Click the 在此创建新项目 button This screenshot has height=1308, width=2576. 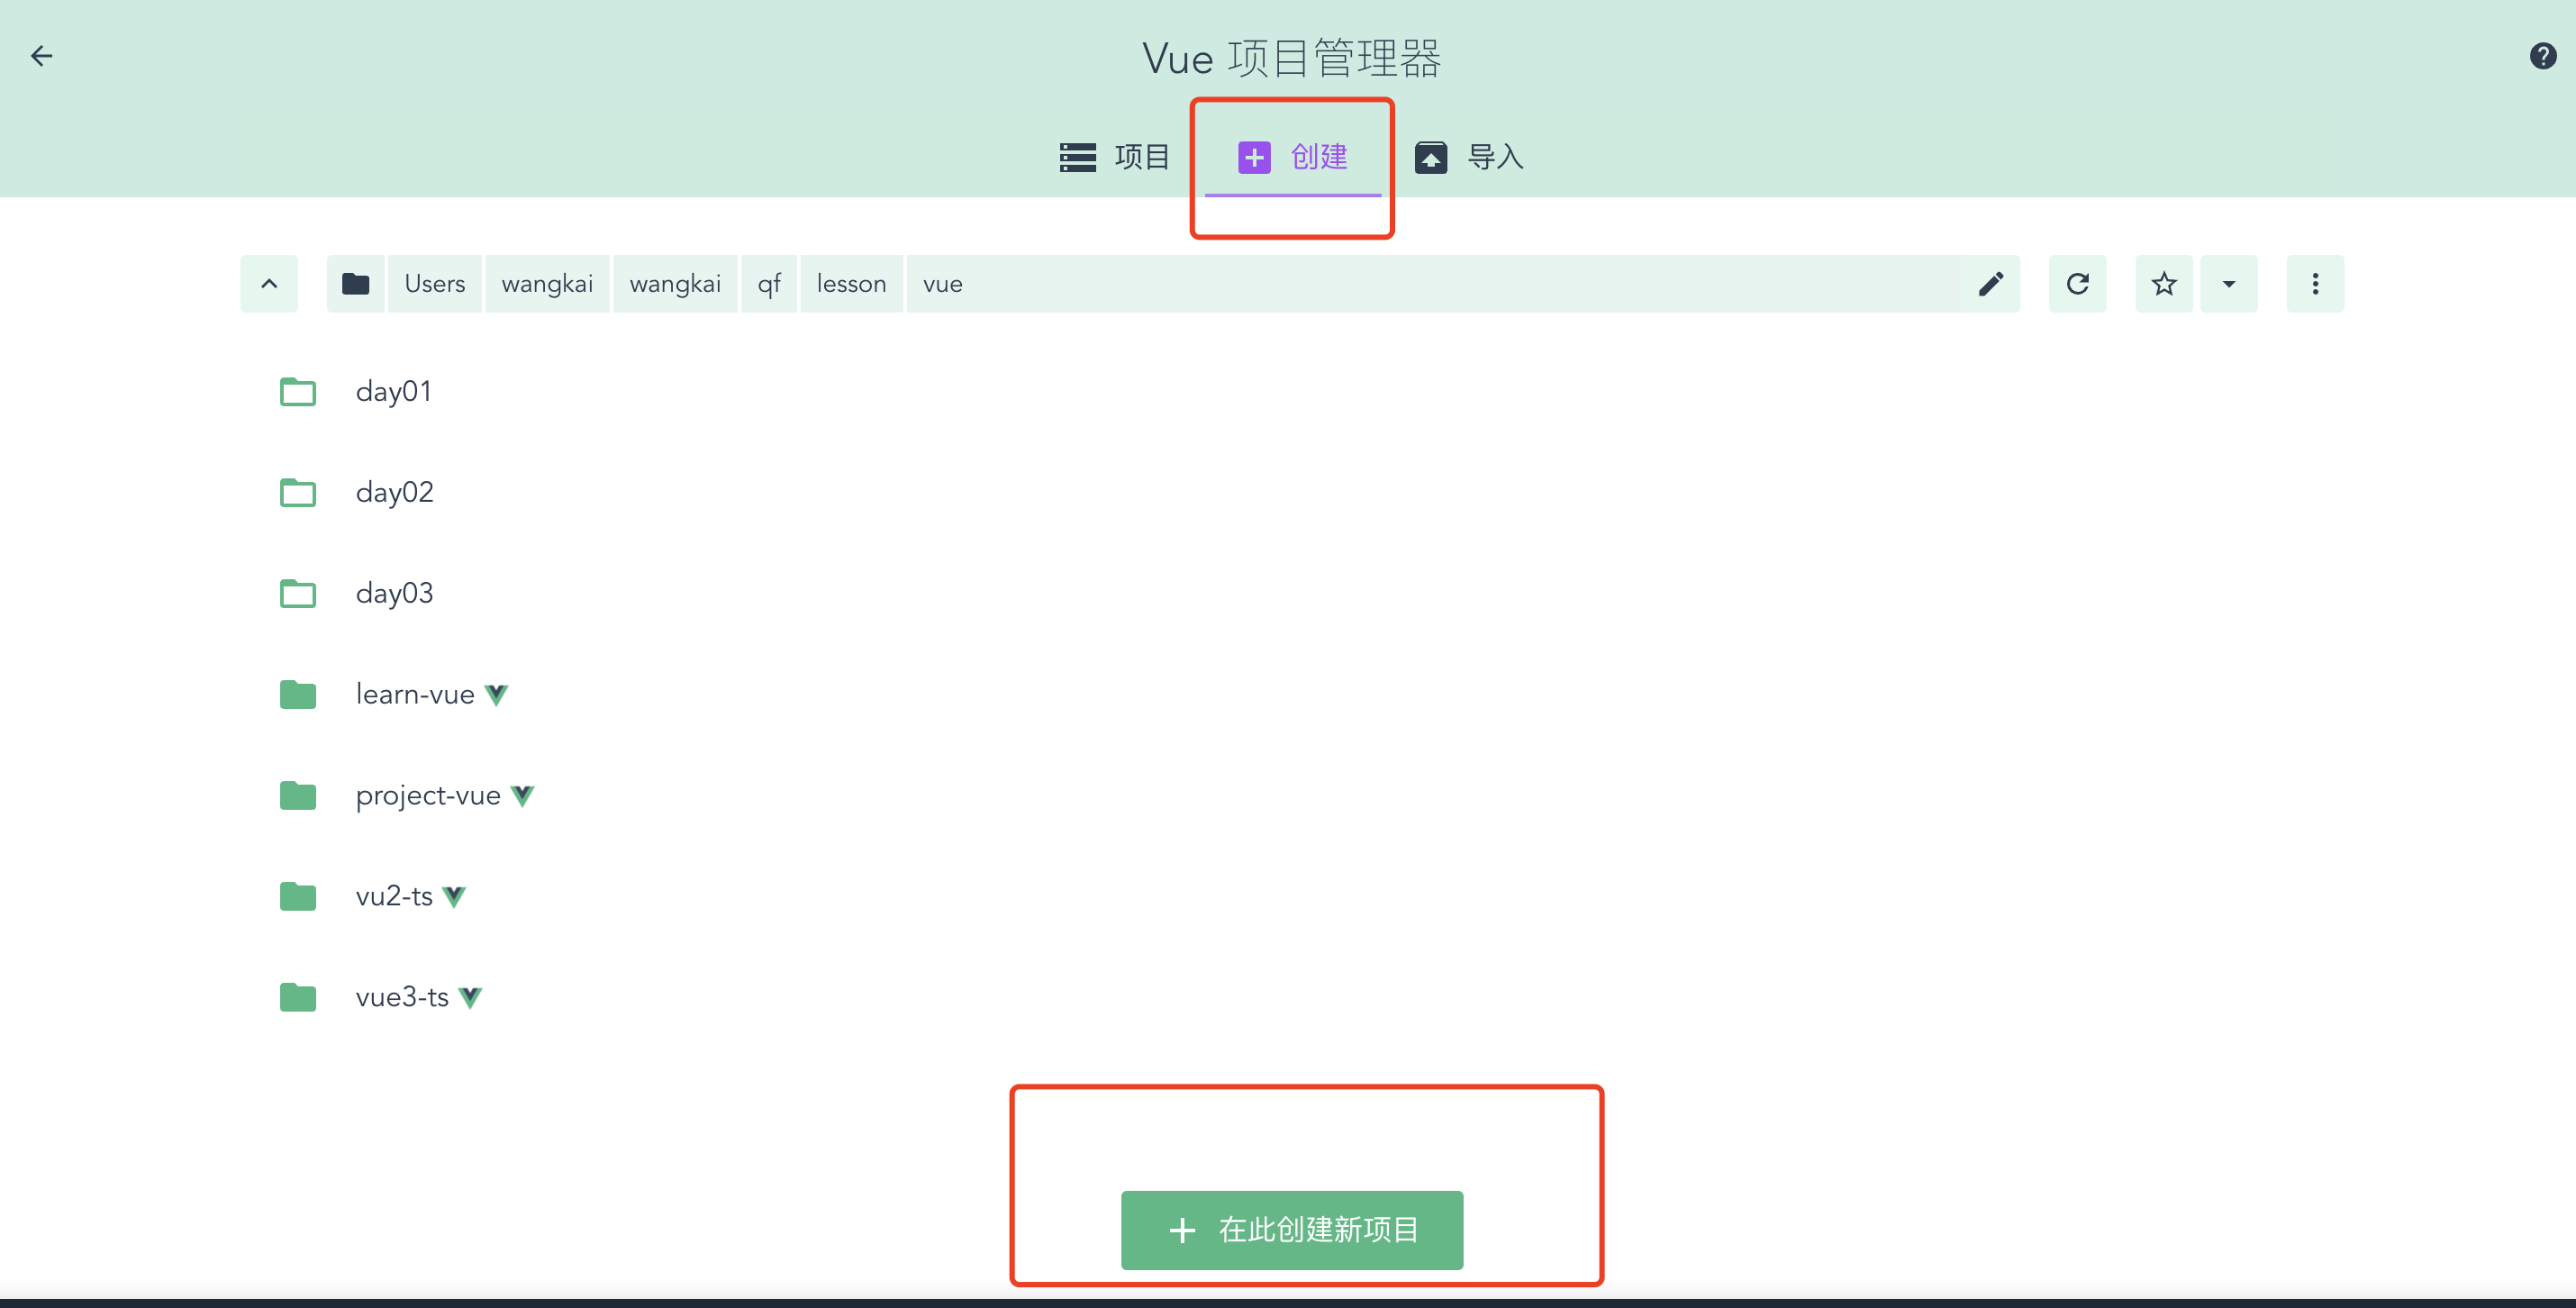point(1291,1229)
